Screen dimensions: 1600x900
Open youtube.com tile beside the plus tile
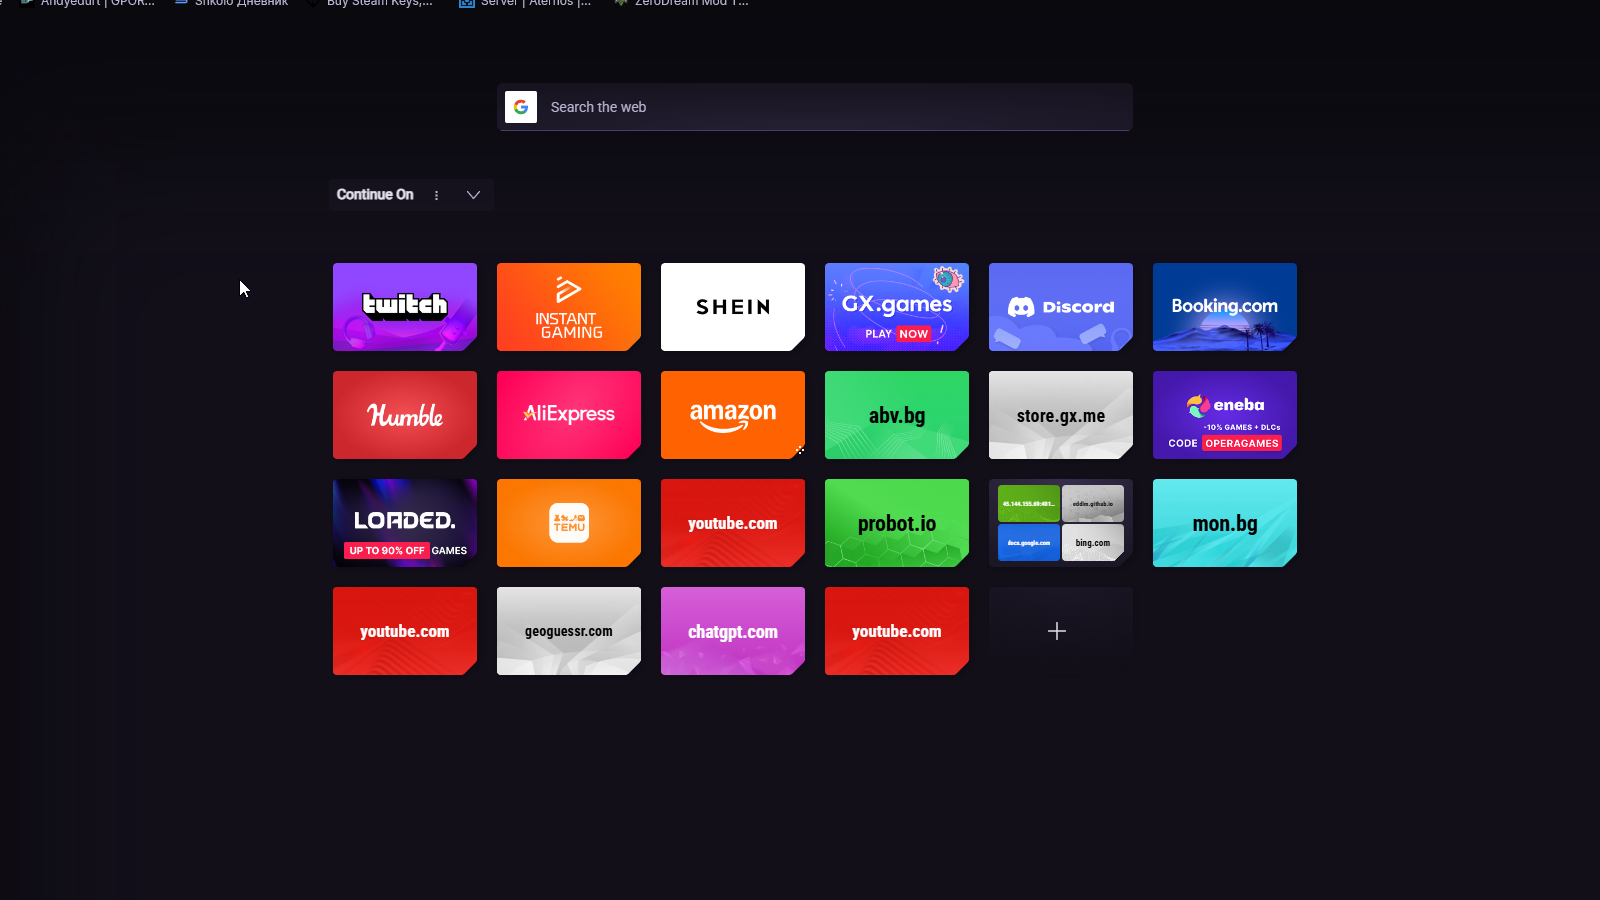[897, 631]
